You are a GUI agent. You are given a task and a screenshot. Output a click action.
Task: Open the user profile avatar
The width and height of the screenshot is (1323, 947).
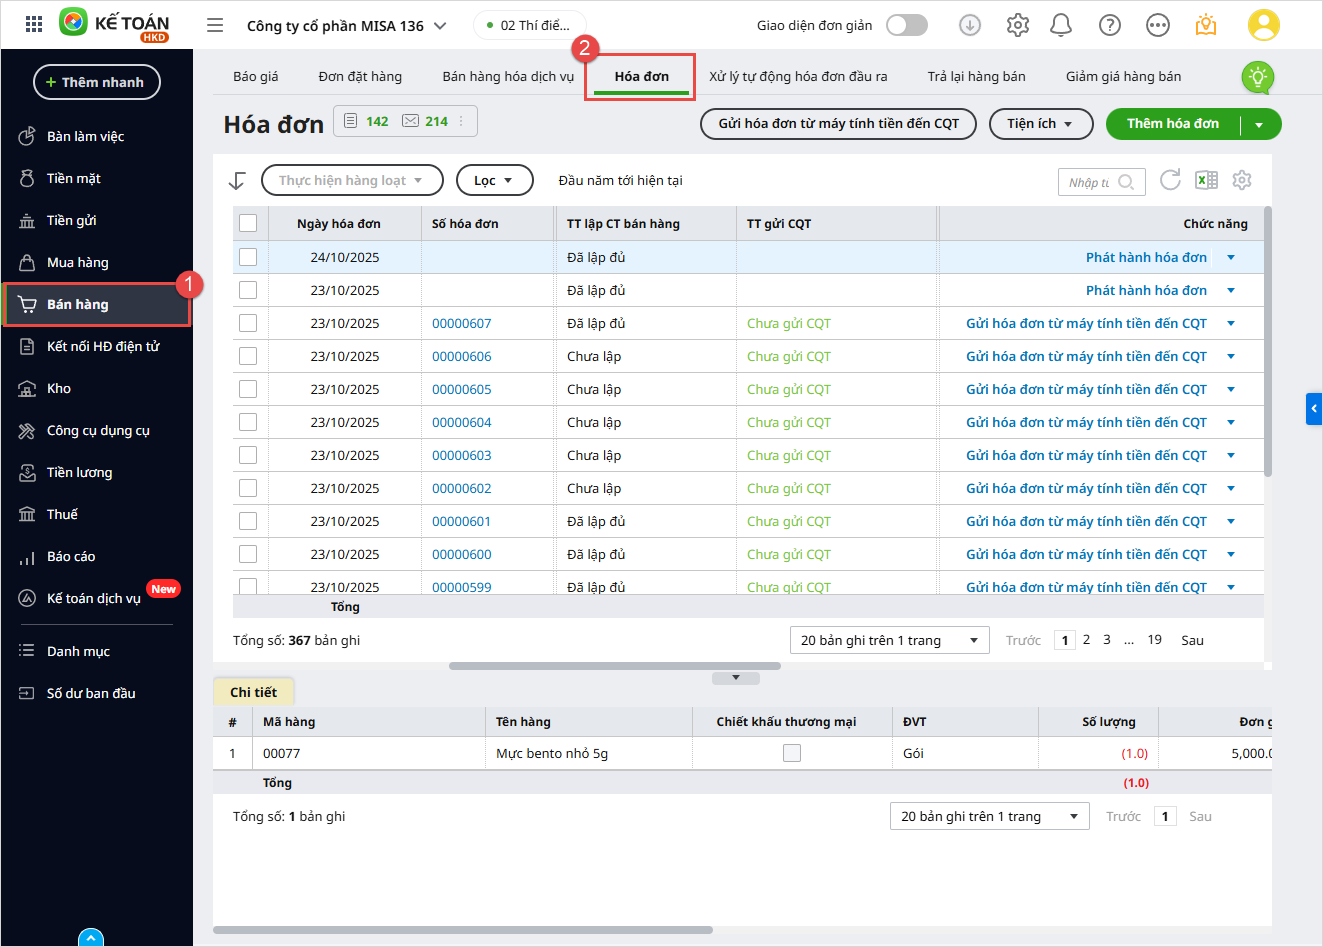click(x=1264, y=25)
